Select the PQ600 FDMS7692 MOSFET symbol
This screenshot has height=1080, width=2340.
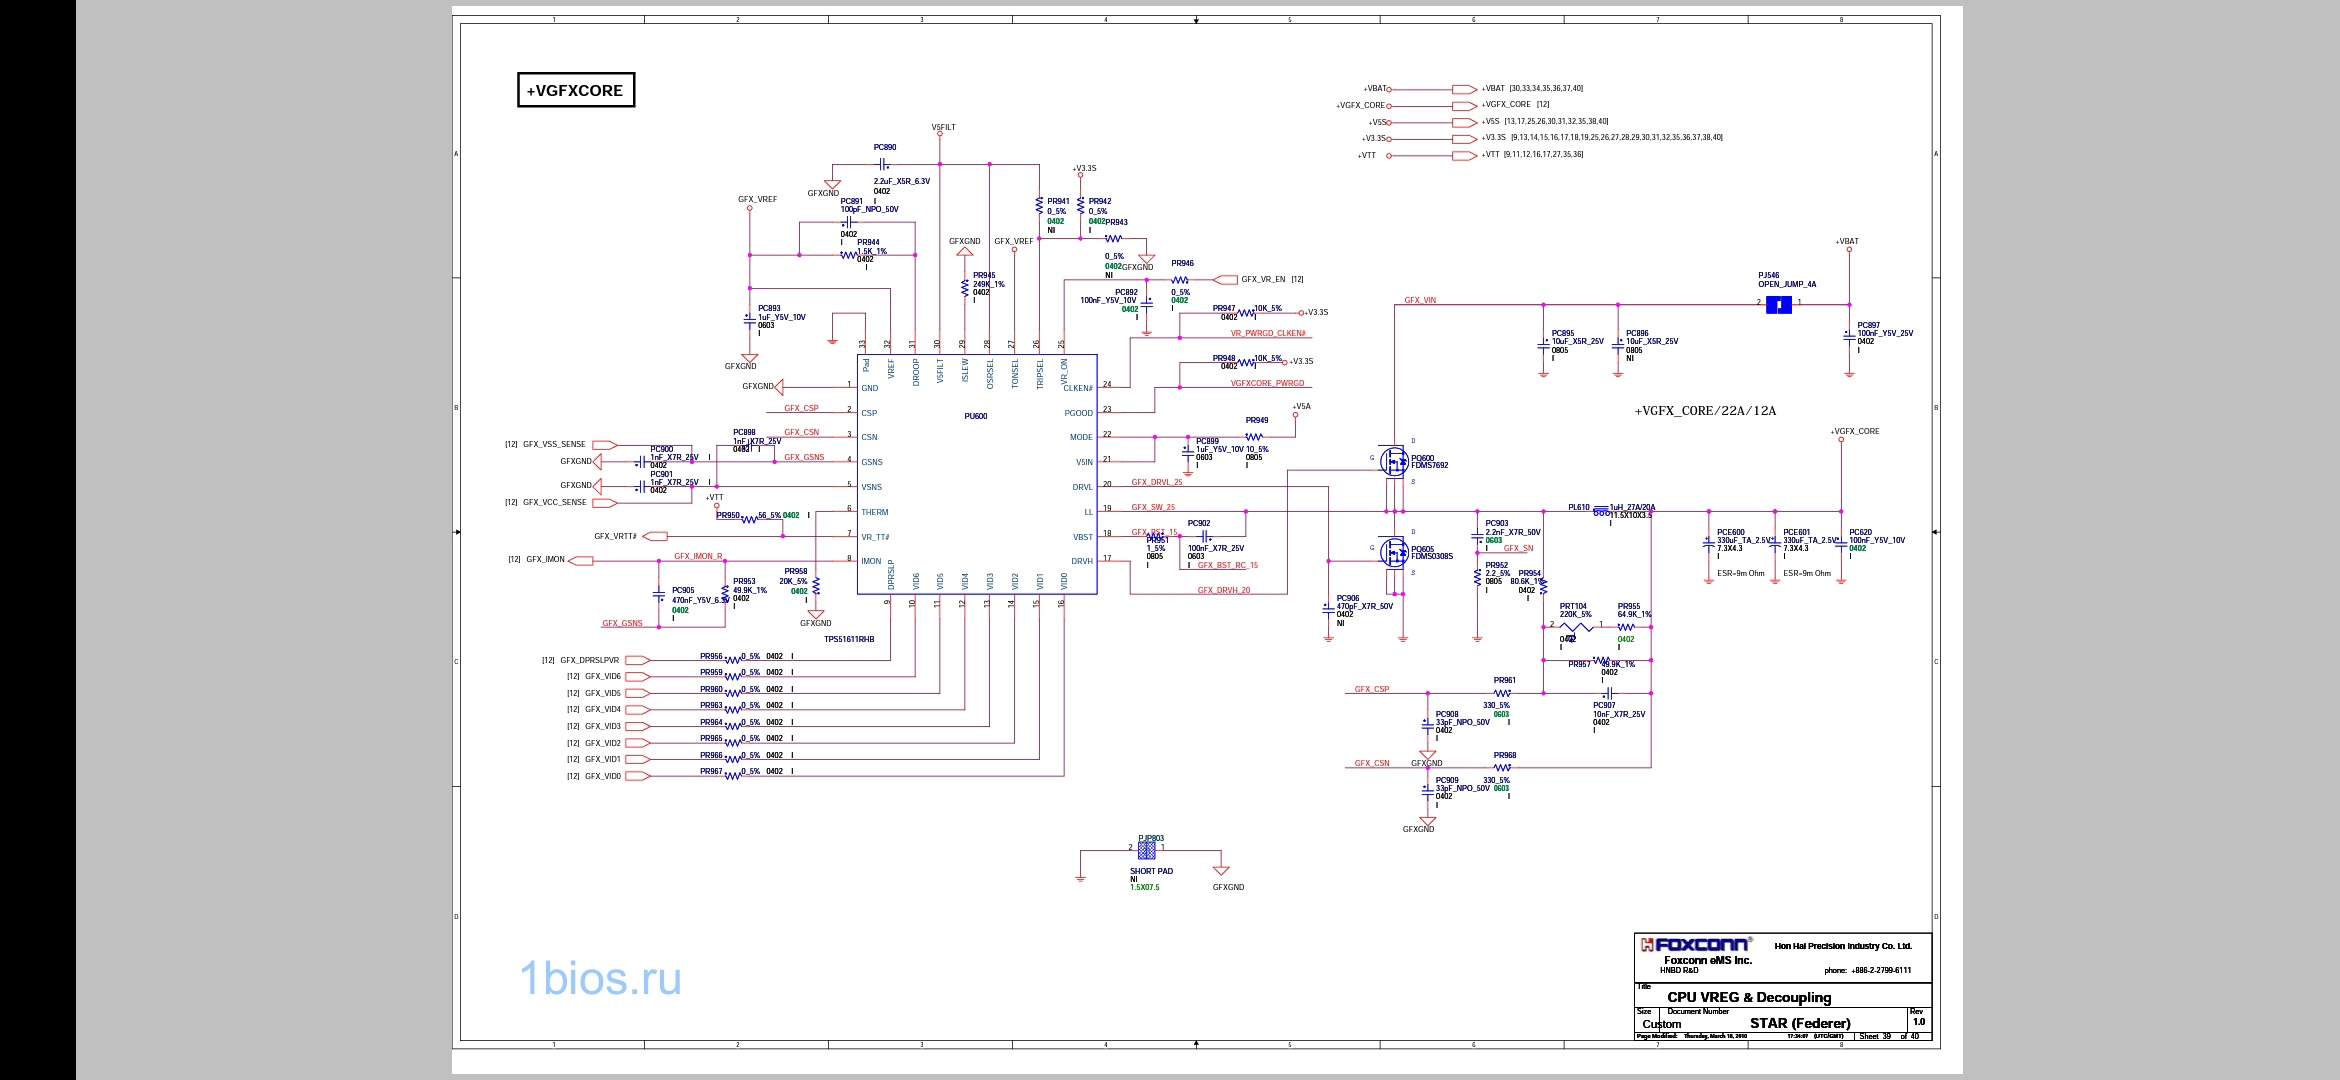pos(1394,461)
